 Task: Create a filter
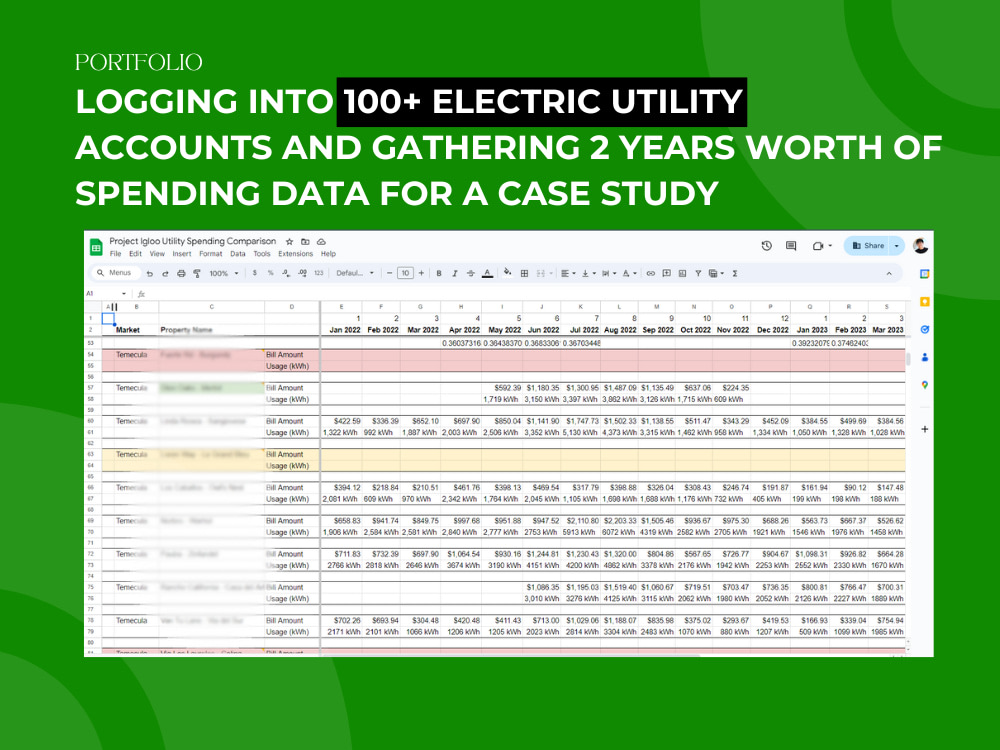point(698,274)
